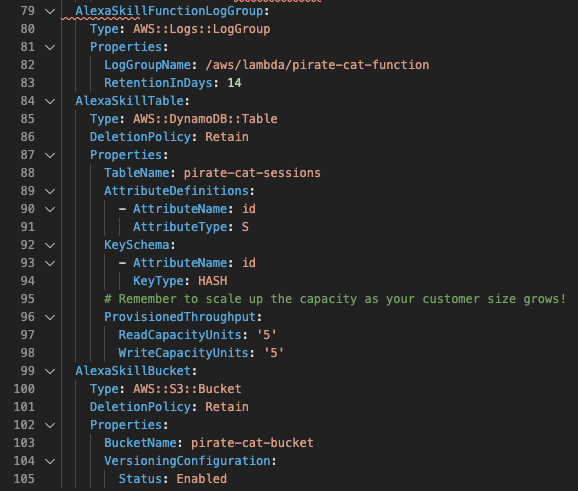Screen dimensions: 578x491
Task: Click ReadCapacityUnits key
Action: (x=180, y=335)
